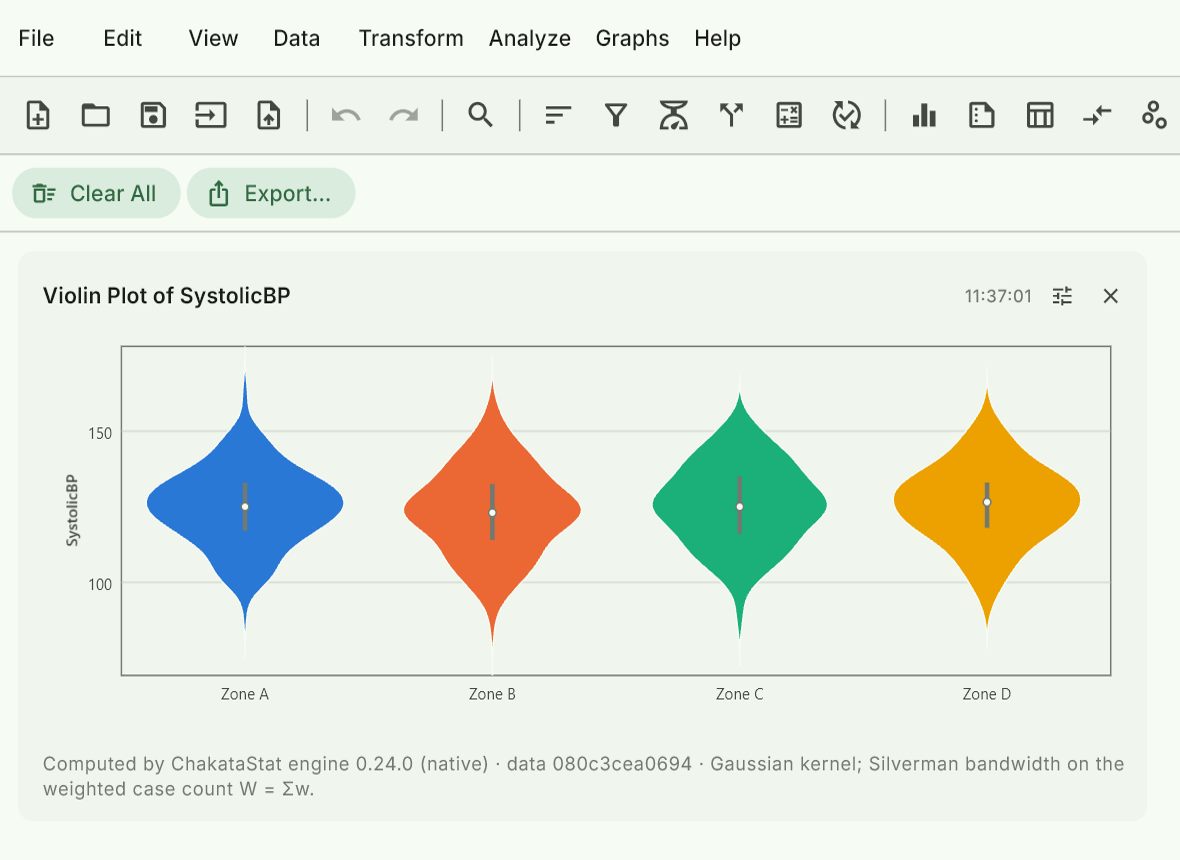Screen dimensions: 1180x860
Task: Click the 150 y-axis tick label
Action: click(99, 433)
